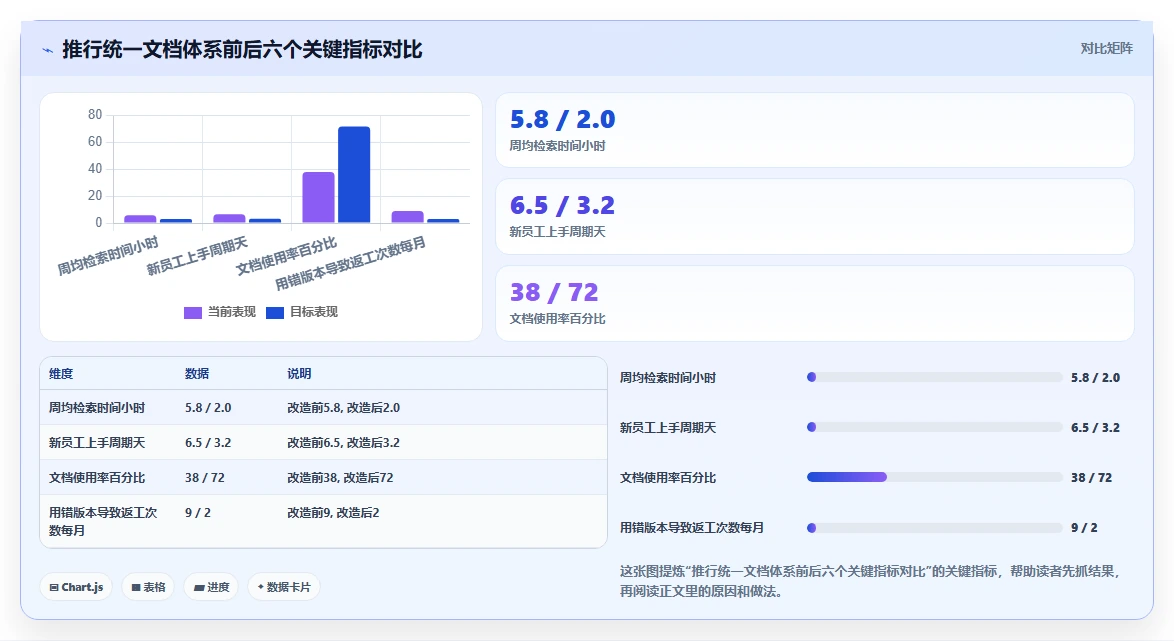Click description 改造前6.5, 改造后3.2
1174x641 pixels.
[x=344, y=443]
